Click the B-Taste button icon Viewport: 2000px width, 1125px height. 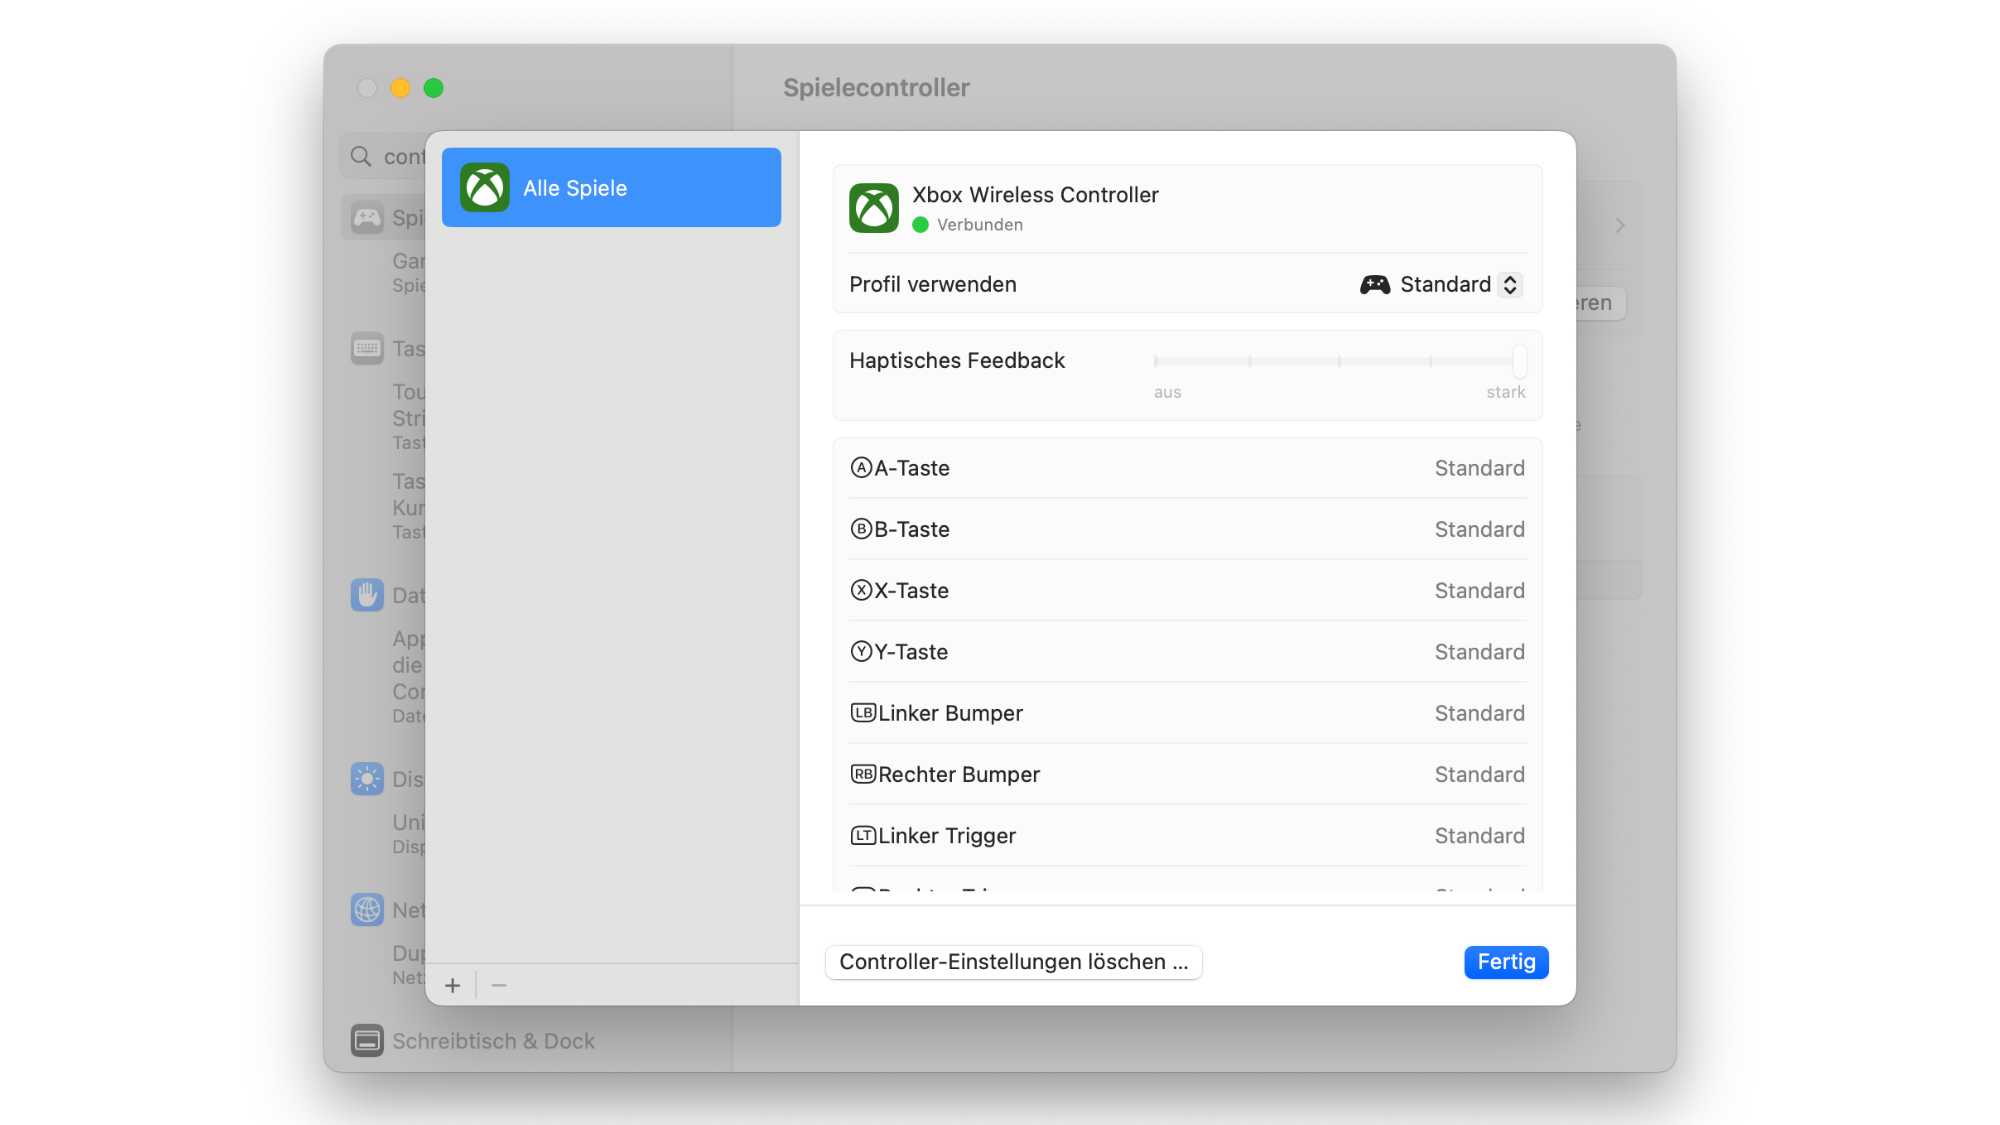tap(861, 529)
